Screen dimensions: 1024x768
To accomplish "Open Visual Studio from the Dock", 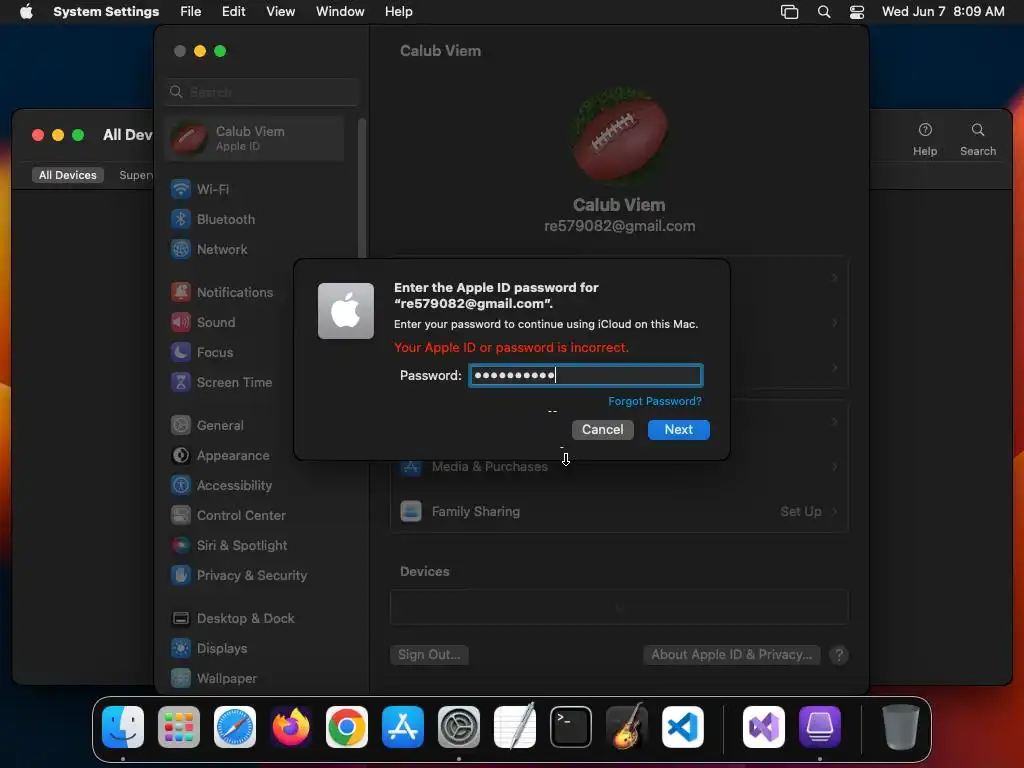I will click(764, 727).
